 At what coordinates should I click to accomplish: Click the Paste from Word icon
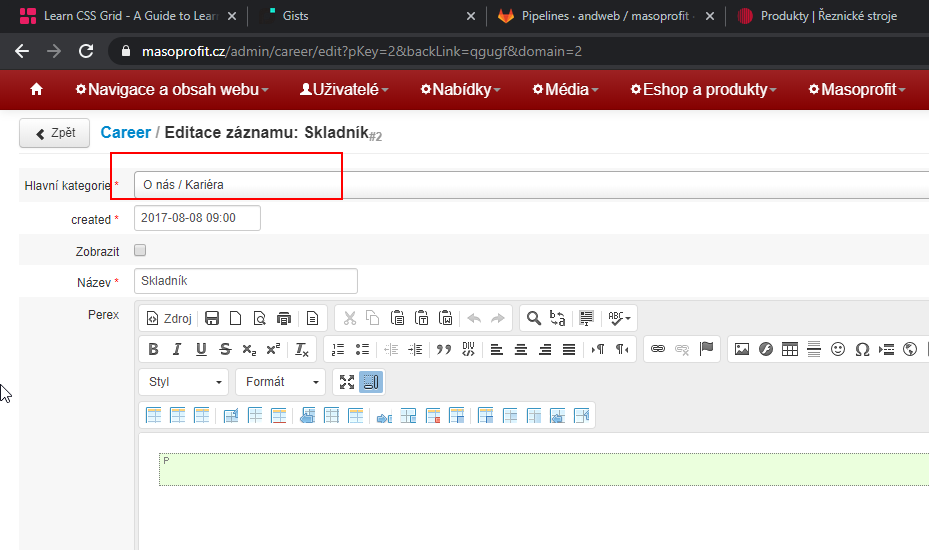pos(446,318)
